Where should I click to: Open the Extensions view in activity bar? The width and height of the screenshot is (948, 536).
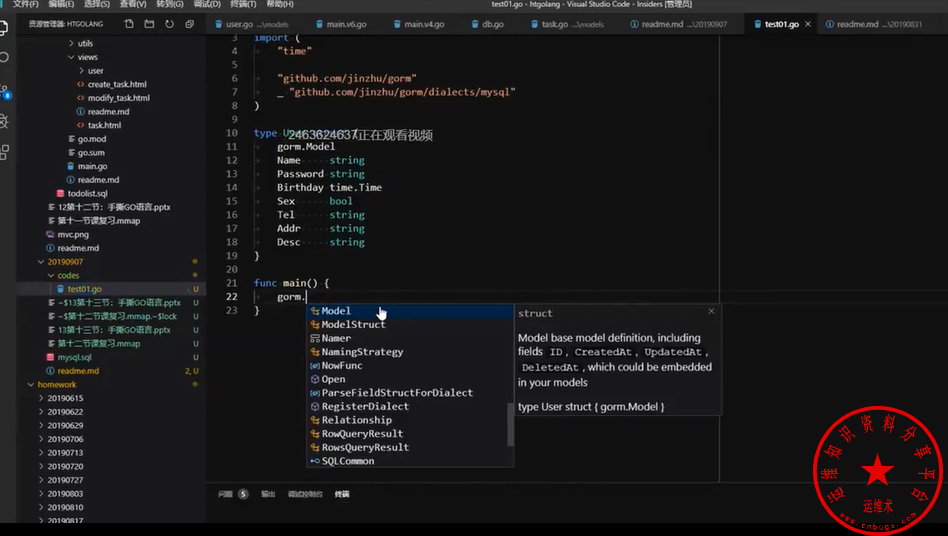[x=4, y=152]
